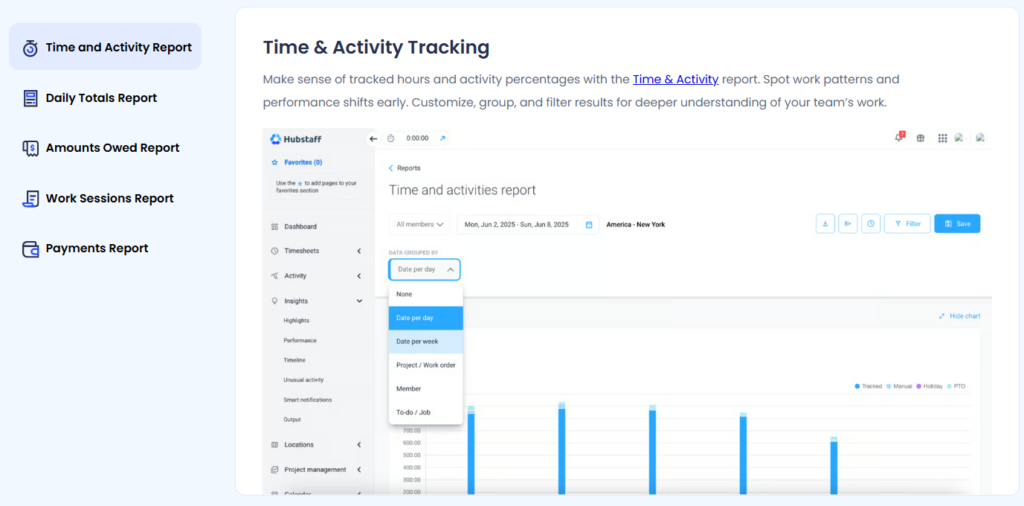
Task: Expand the Timesheets chevron
Action: pyautogui.click(x=359, y=251)
